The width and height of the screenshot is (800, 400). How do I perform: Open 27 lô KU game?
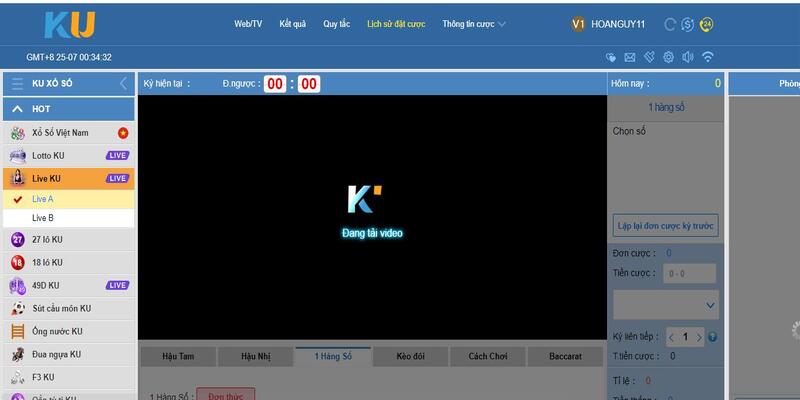(69, 239)
